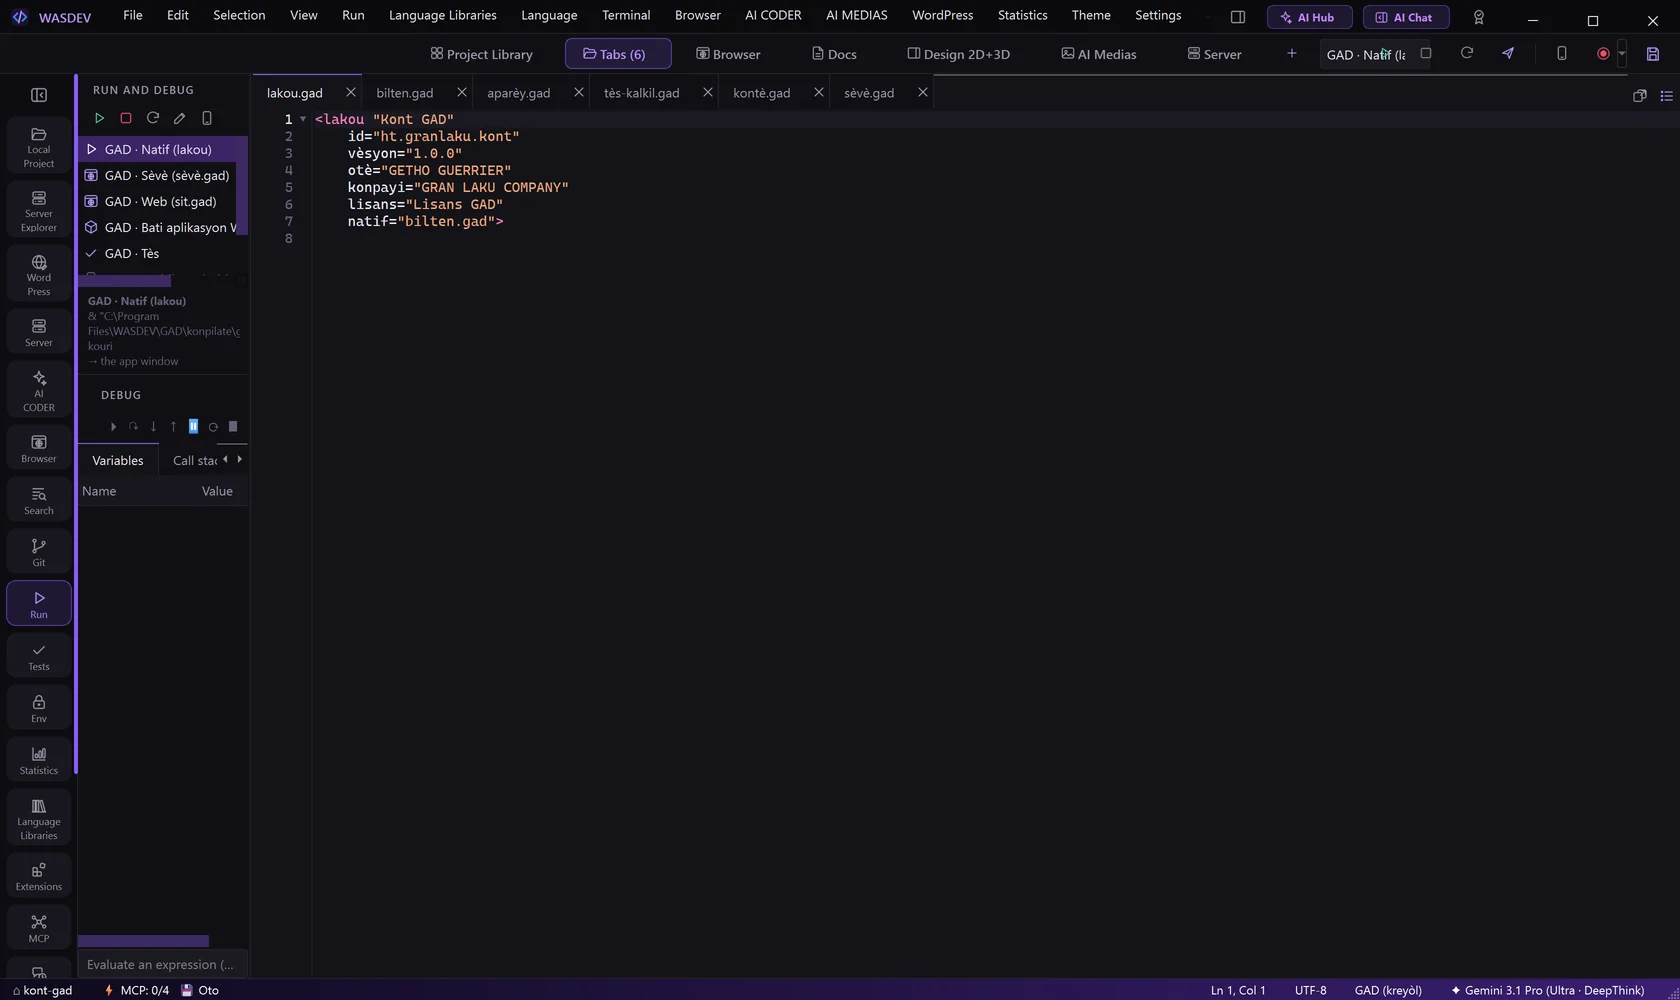Open the Git panel in the sidebar

coord(39,552)
